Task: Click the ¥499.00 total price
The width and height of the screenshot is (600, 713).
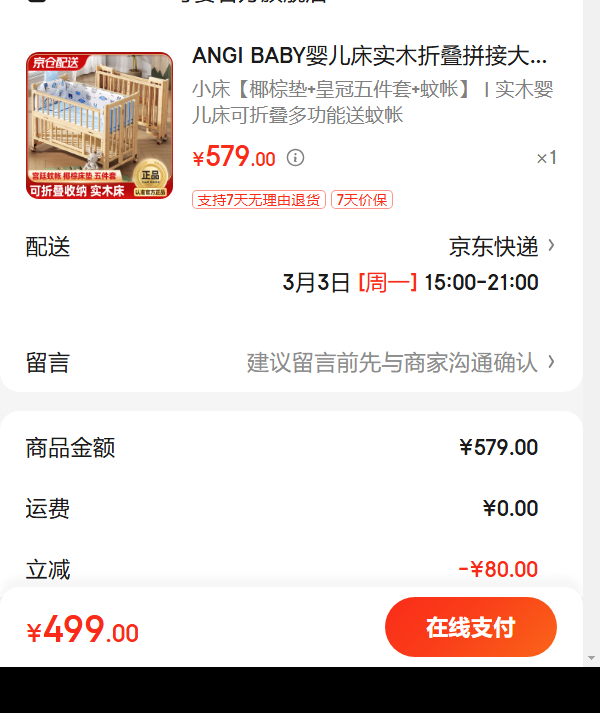Action: click(83, 629)
